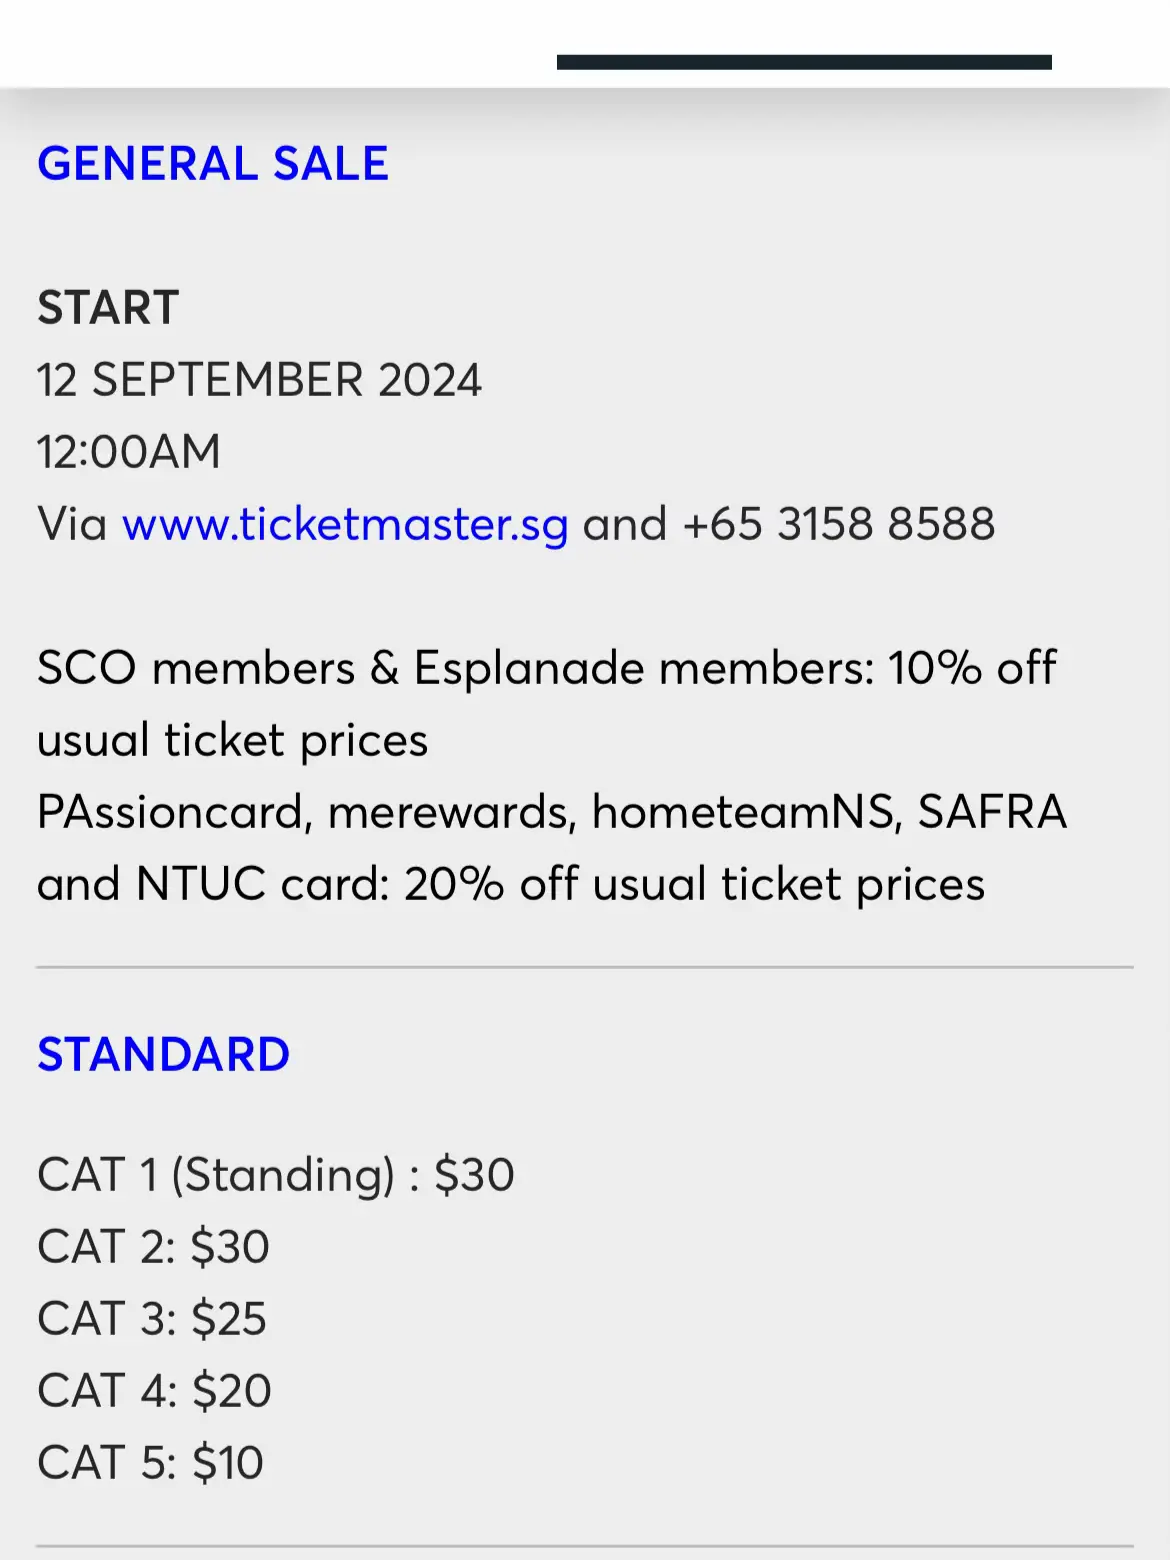Viewport: 1170px width, 1560px height.
Task: Tap the GENERAL SALE heading
Action: click(x=213, y=164)
